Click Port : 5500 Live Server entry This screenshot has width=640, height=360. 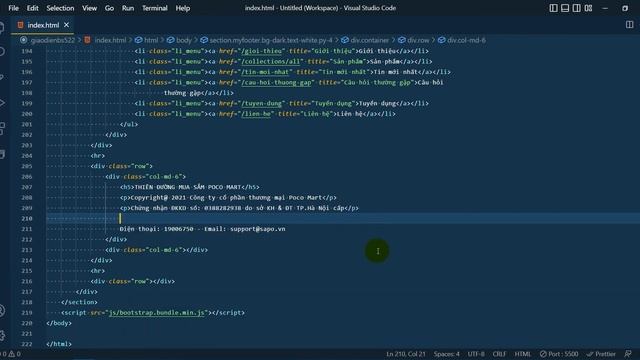pos(559,354)
